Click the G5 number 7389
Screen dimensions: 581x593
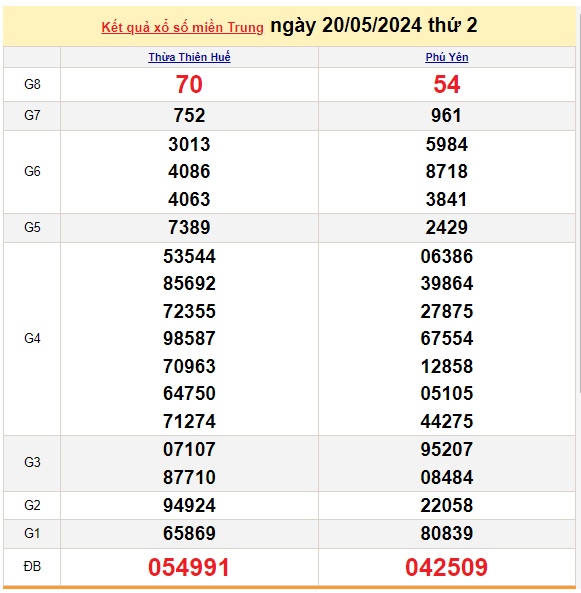pyautogui.click(x=189, y=227)
